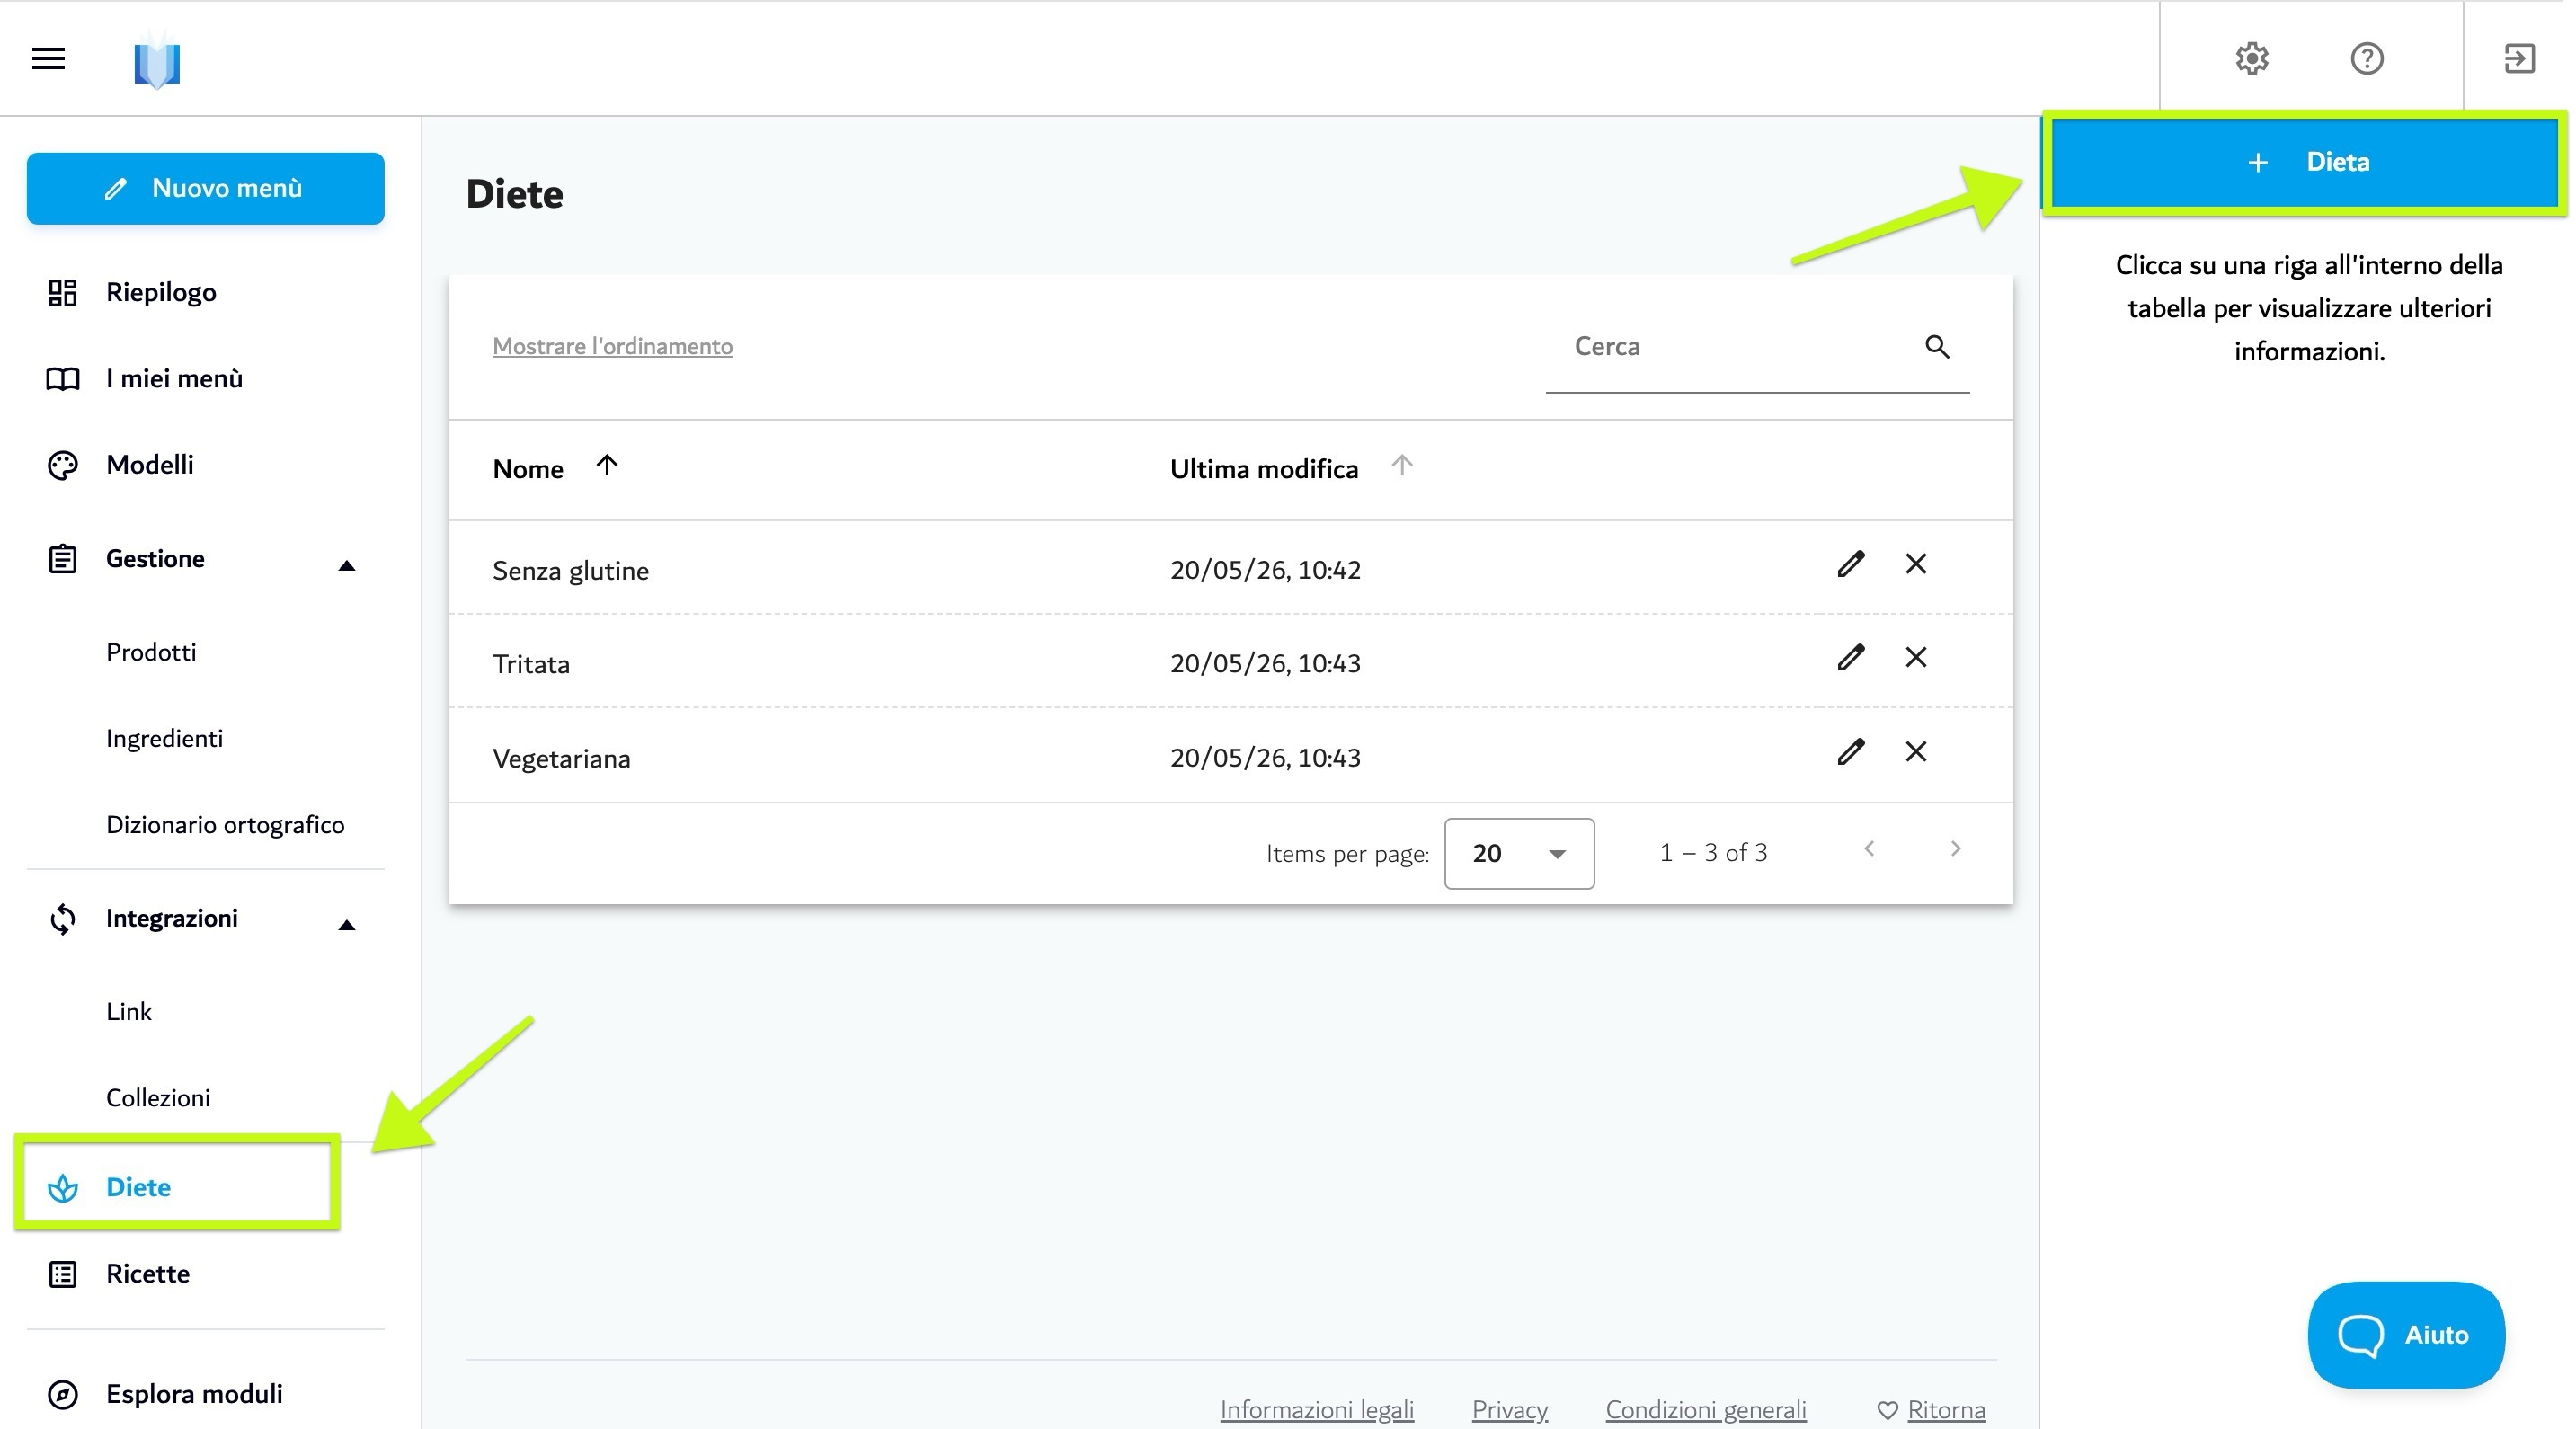Open the hamburger navigation menu
The height and width of the screenshot is (1429, 2576).
[48, 58]
